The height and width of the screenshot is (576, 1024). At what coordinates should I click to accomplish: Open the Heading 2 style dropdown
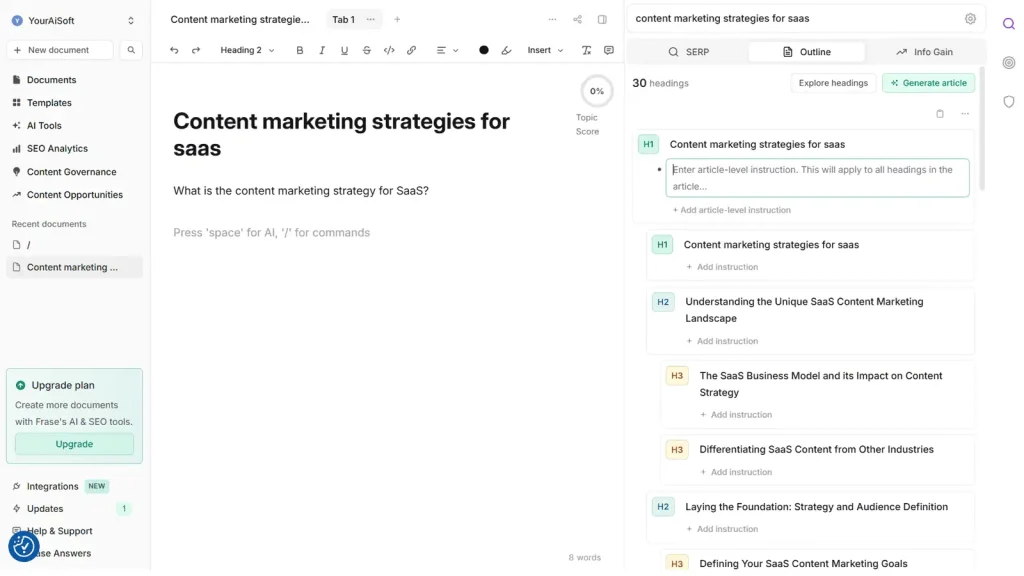247,50
